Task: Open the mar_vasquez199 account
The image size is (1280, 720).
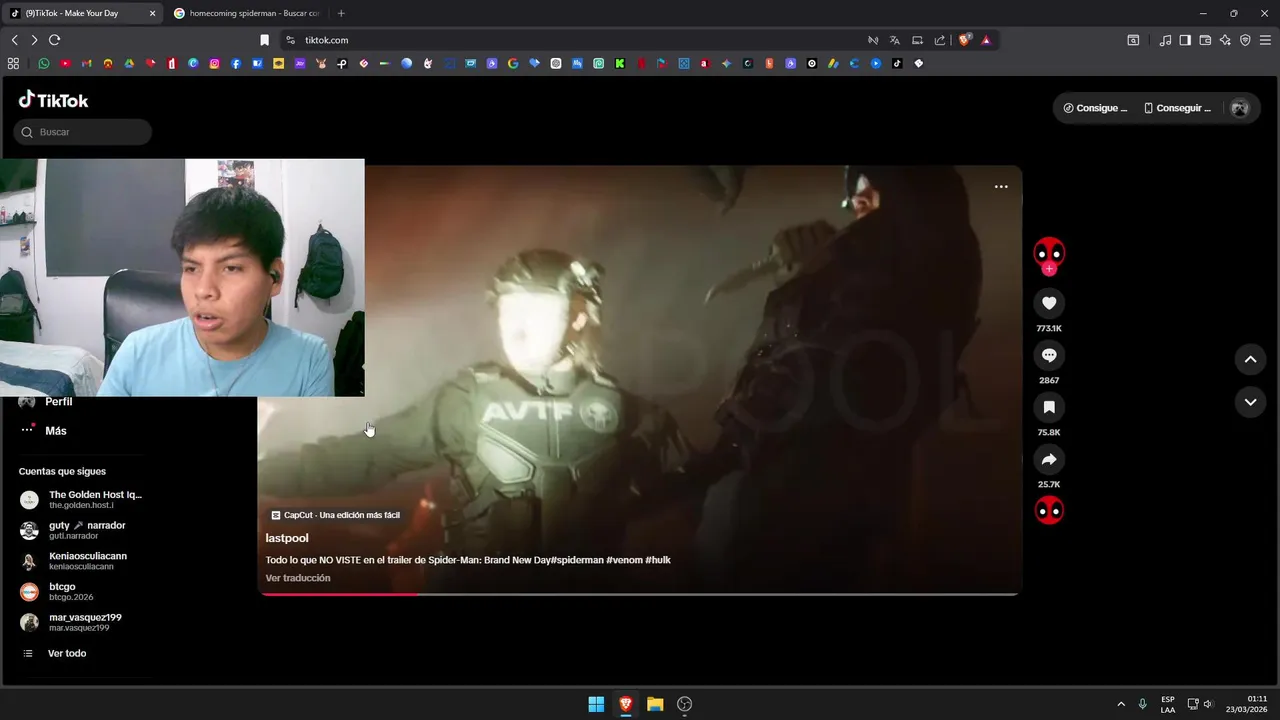Action: coord(72,622)
